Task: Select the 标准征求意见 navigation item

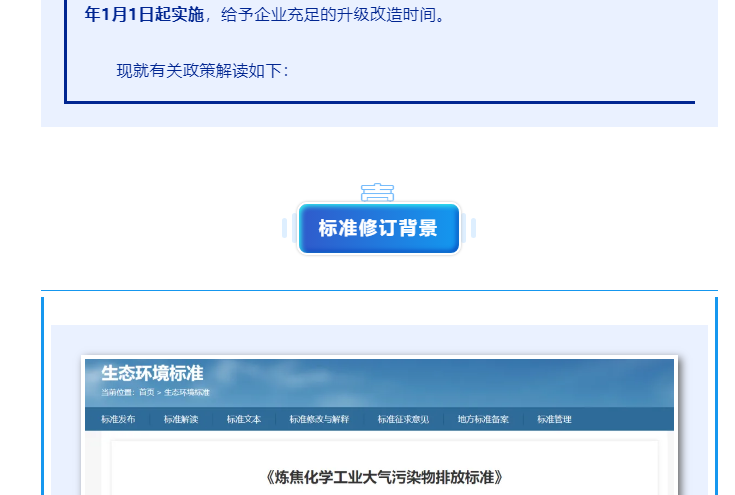Action: [x=403, y=419]
